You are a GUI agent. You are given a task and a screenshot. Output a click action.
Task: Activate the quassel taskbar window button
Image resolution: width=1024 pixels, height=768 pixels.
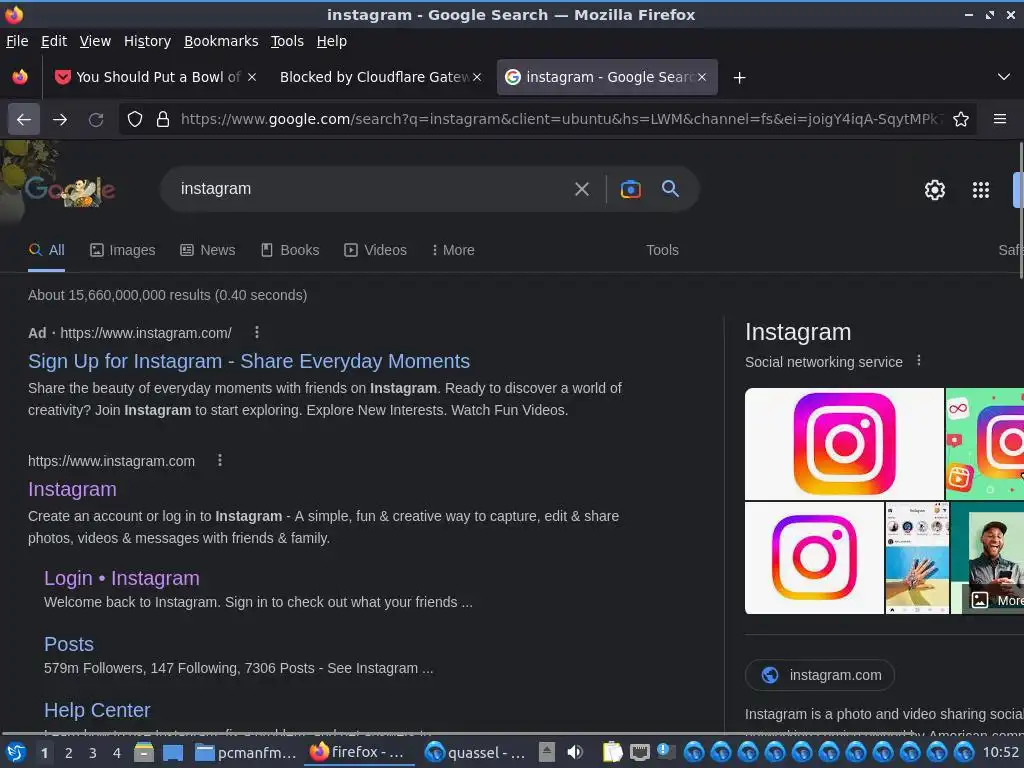pyautogui.click(x=475, y=752)
